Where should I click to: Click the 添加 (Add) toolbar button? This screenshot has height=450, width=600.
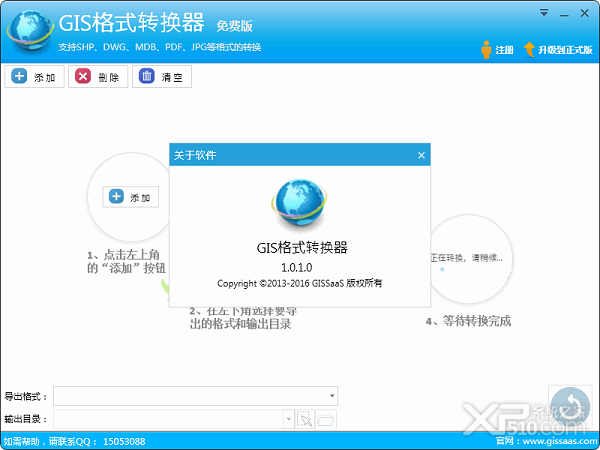(x=34, y=77)
